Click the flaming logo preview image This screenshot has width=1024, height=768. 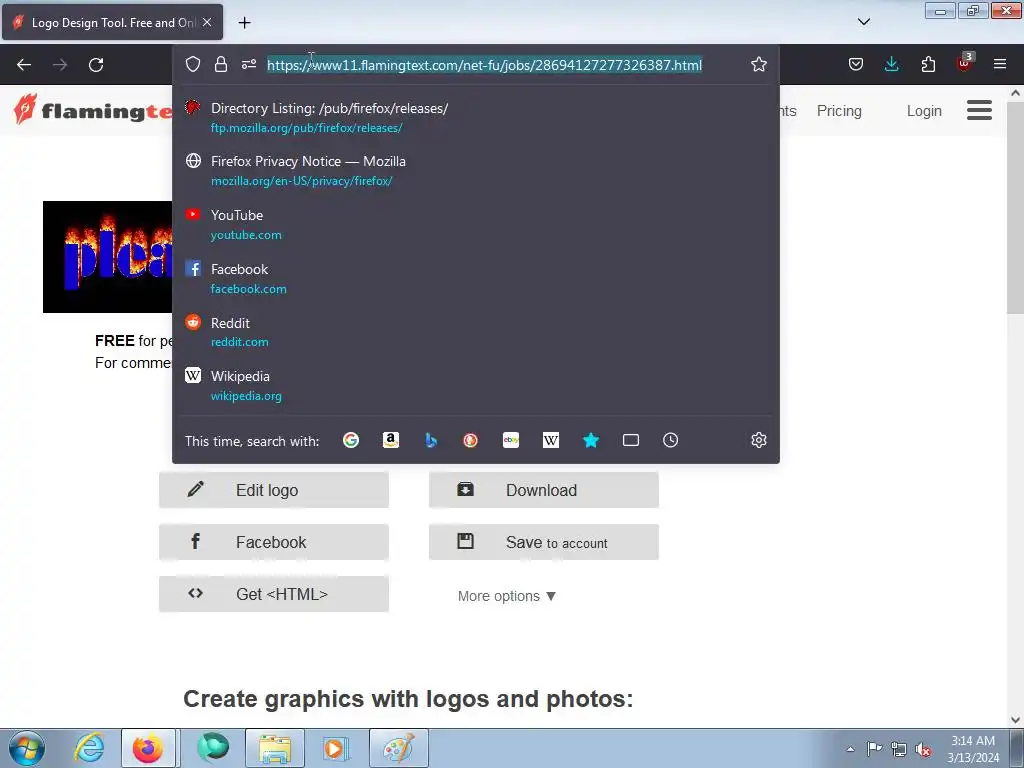click(x=108, y=257)
